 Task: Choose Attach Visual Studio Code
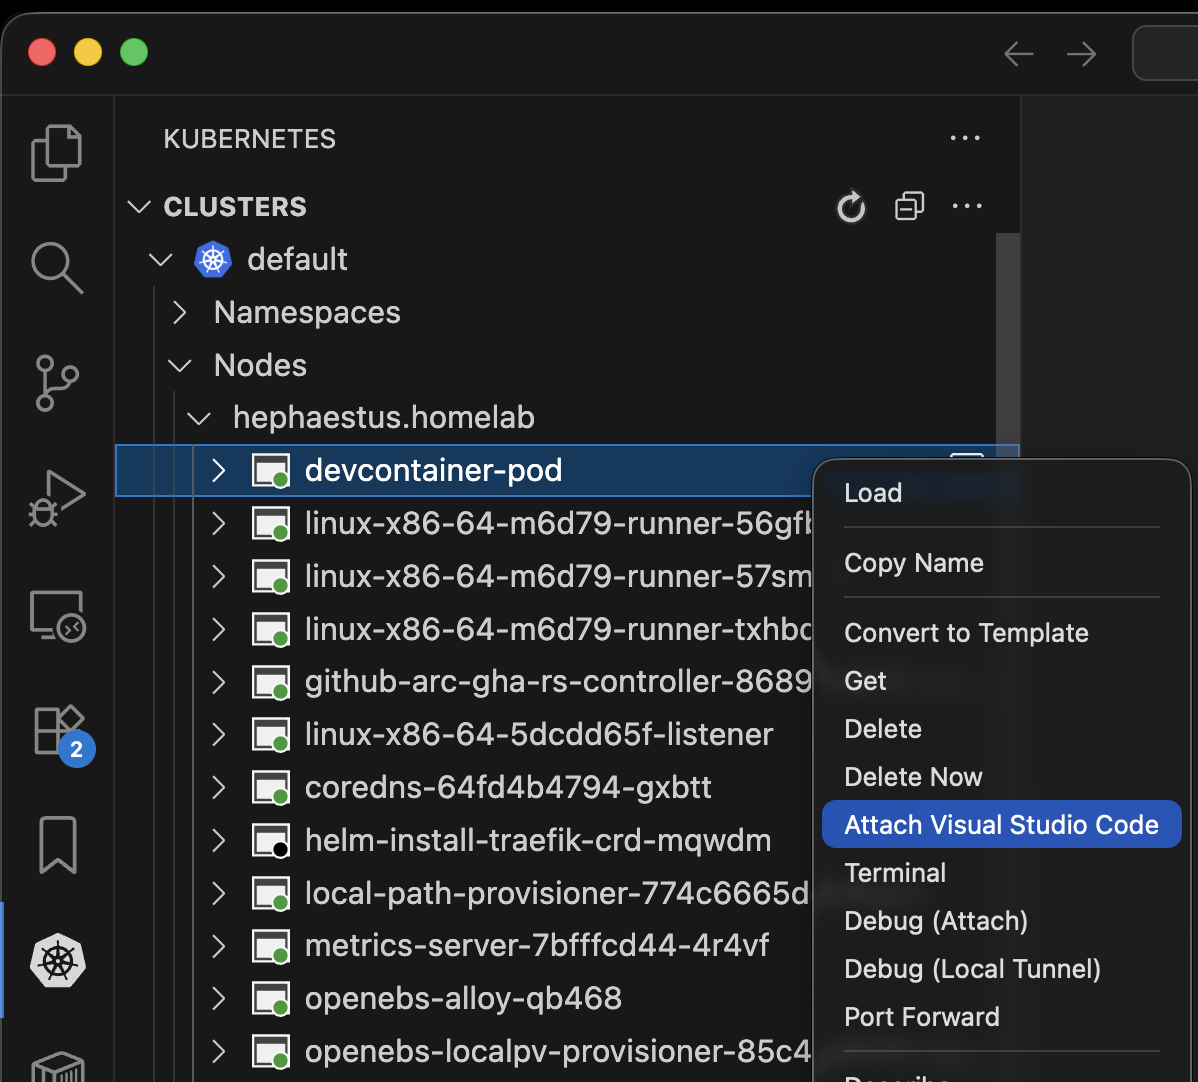[1001, 825]
